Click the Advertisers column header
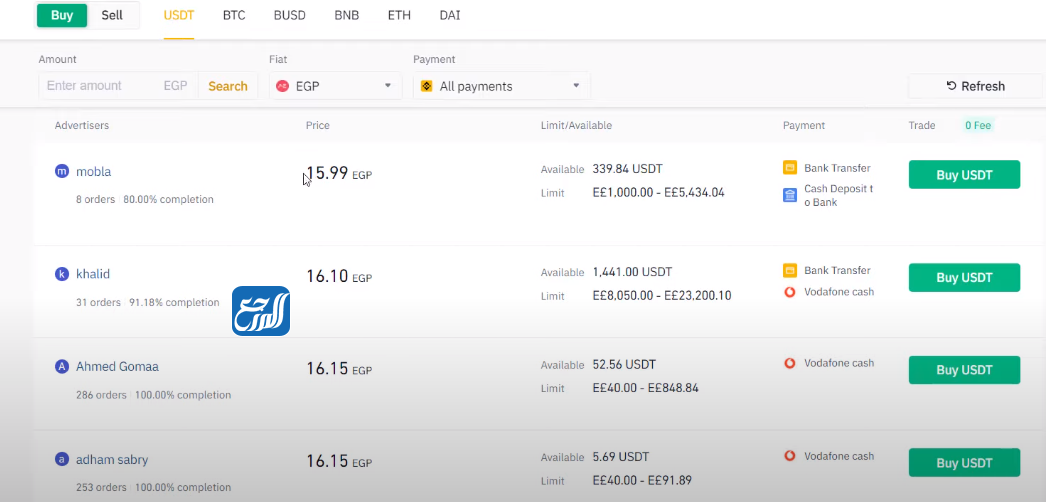The image size is (1046, 502). [82, 125]
